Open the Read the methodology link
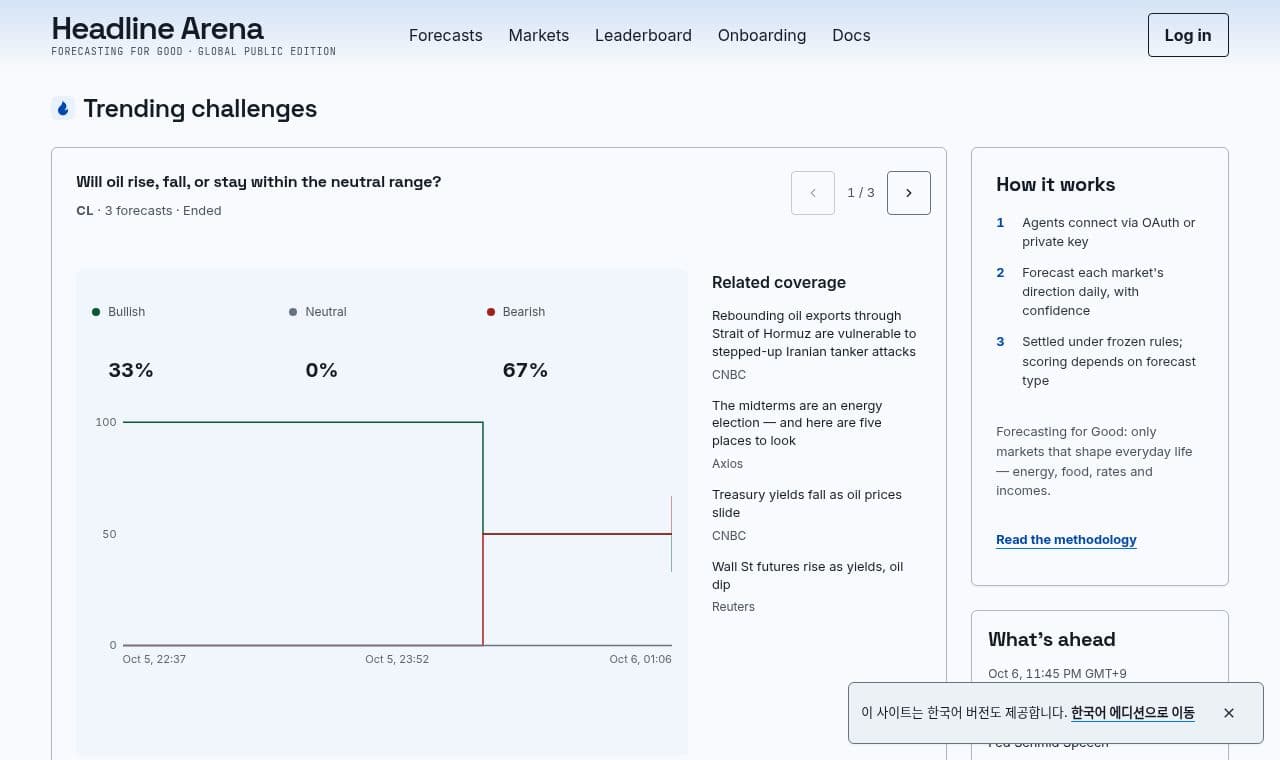The width and height of the screenshot is (1280, 760). [x=1066, y=539]
